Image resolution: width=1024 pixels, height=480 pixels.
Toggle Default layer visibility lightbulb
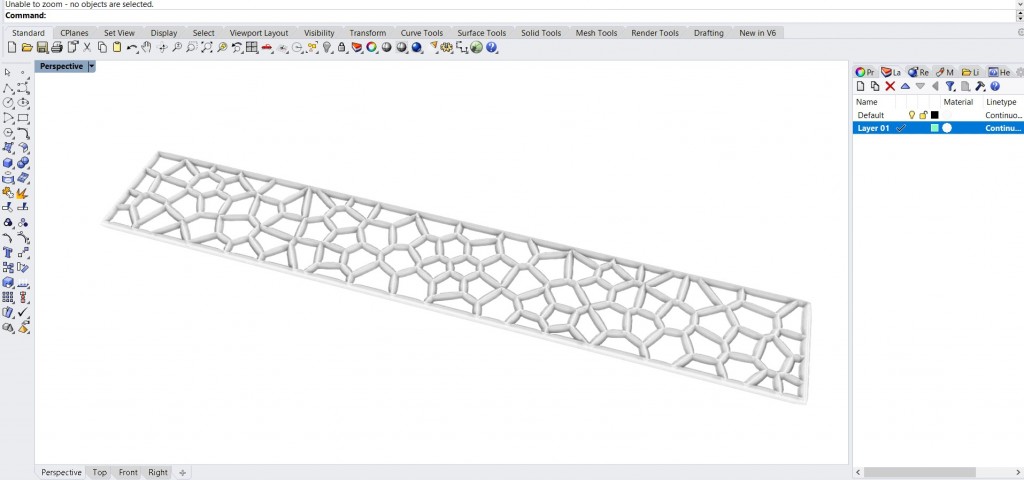click(911, 115)
